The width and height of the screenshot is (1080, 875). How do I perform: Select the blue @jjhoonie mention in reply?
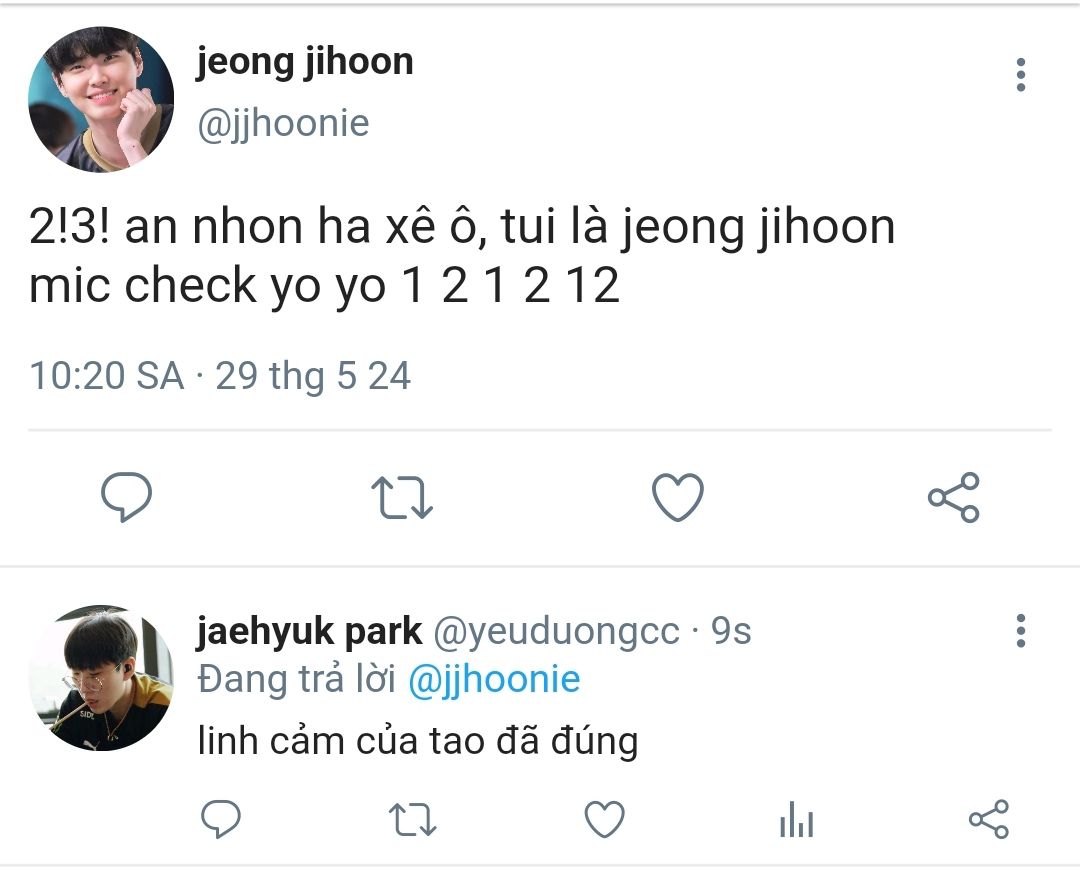coord(494,679)
